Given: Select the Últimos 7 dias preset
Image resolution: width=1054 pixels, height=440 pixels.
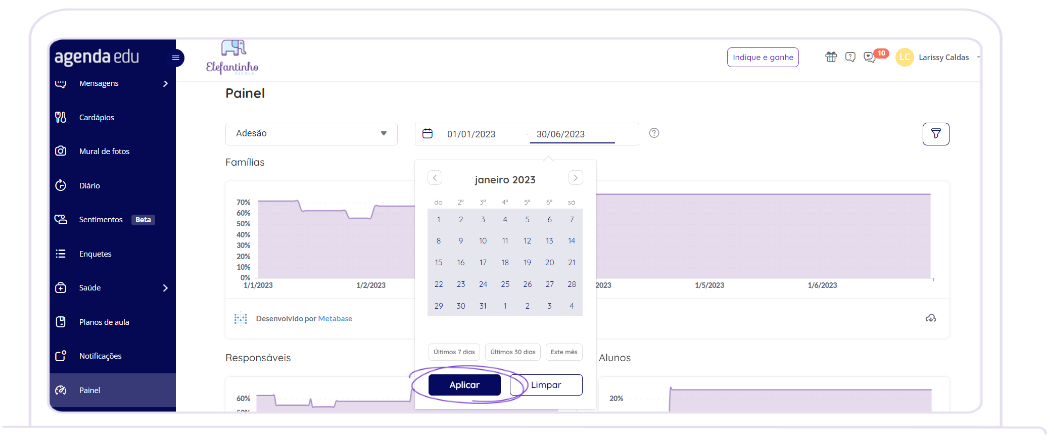Looking at the screenshot, I should pyautogui.click(x=454, y=352).
